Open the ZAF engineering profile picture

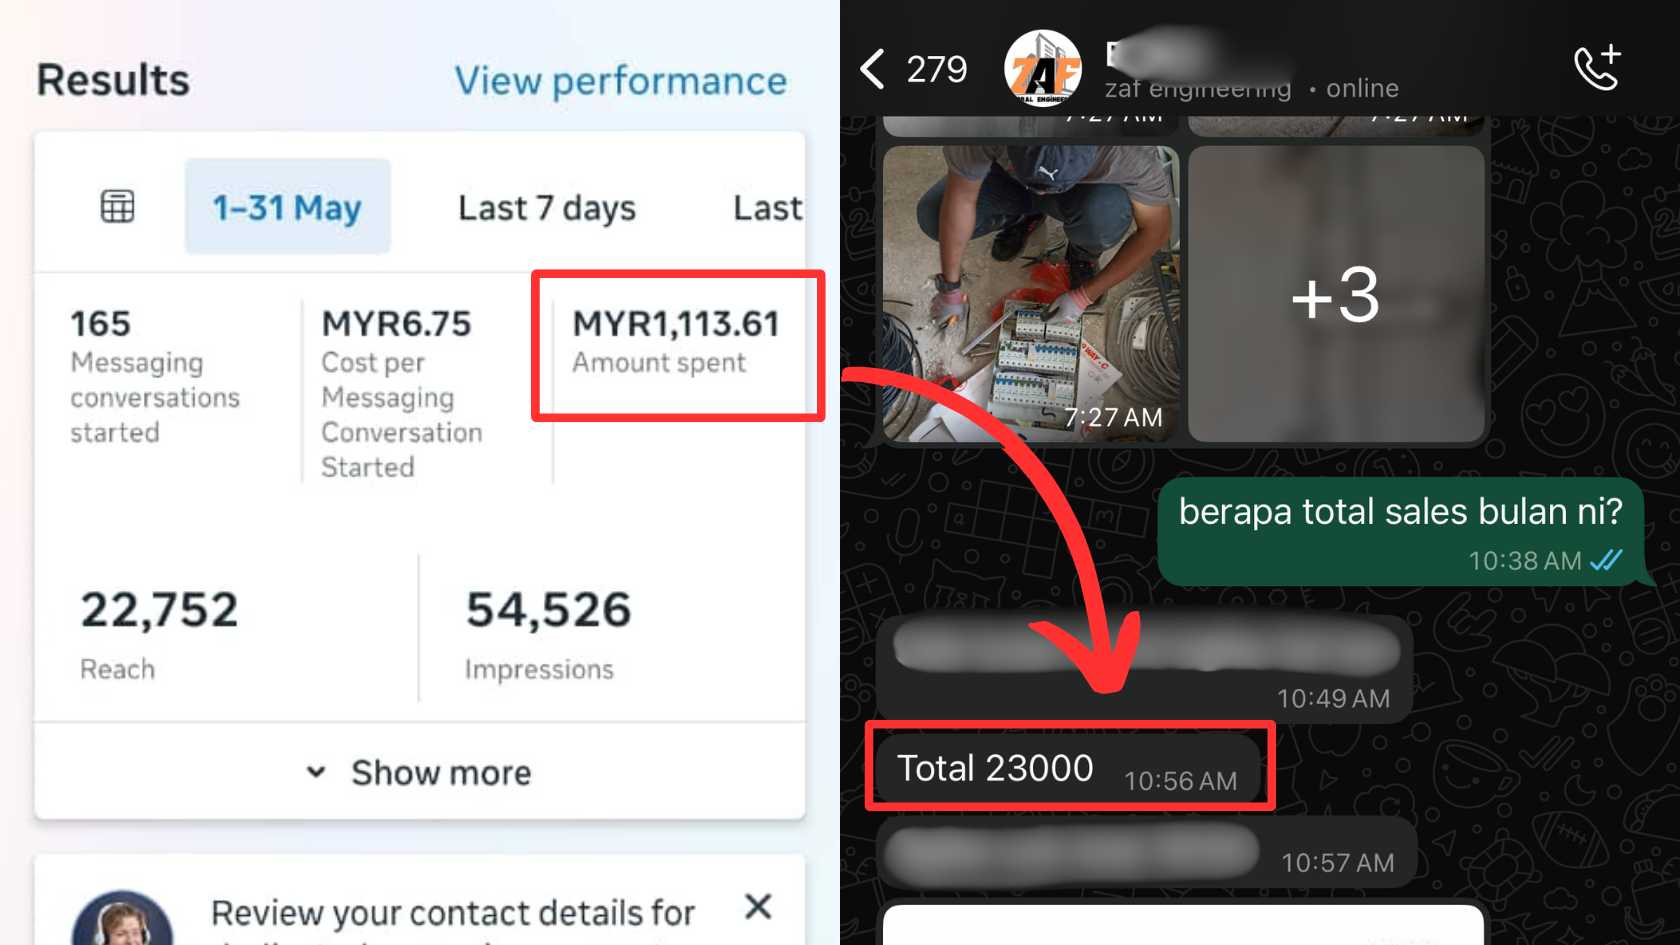coord(1043,68)
